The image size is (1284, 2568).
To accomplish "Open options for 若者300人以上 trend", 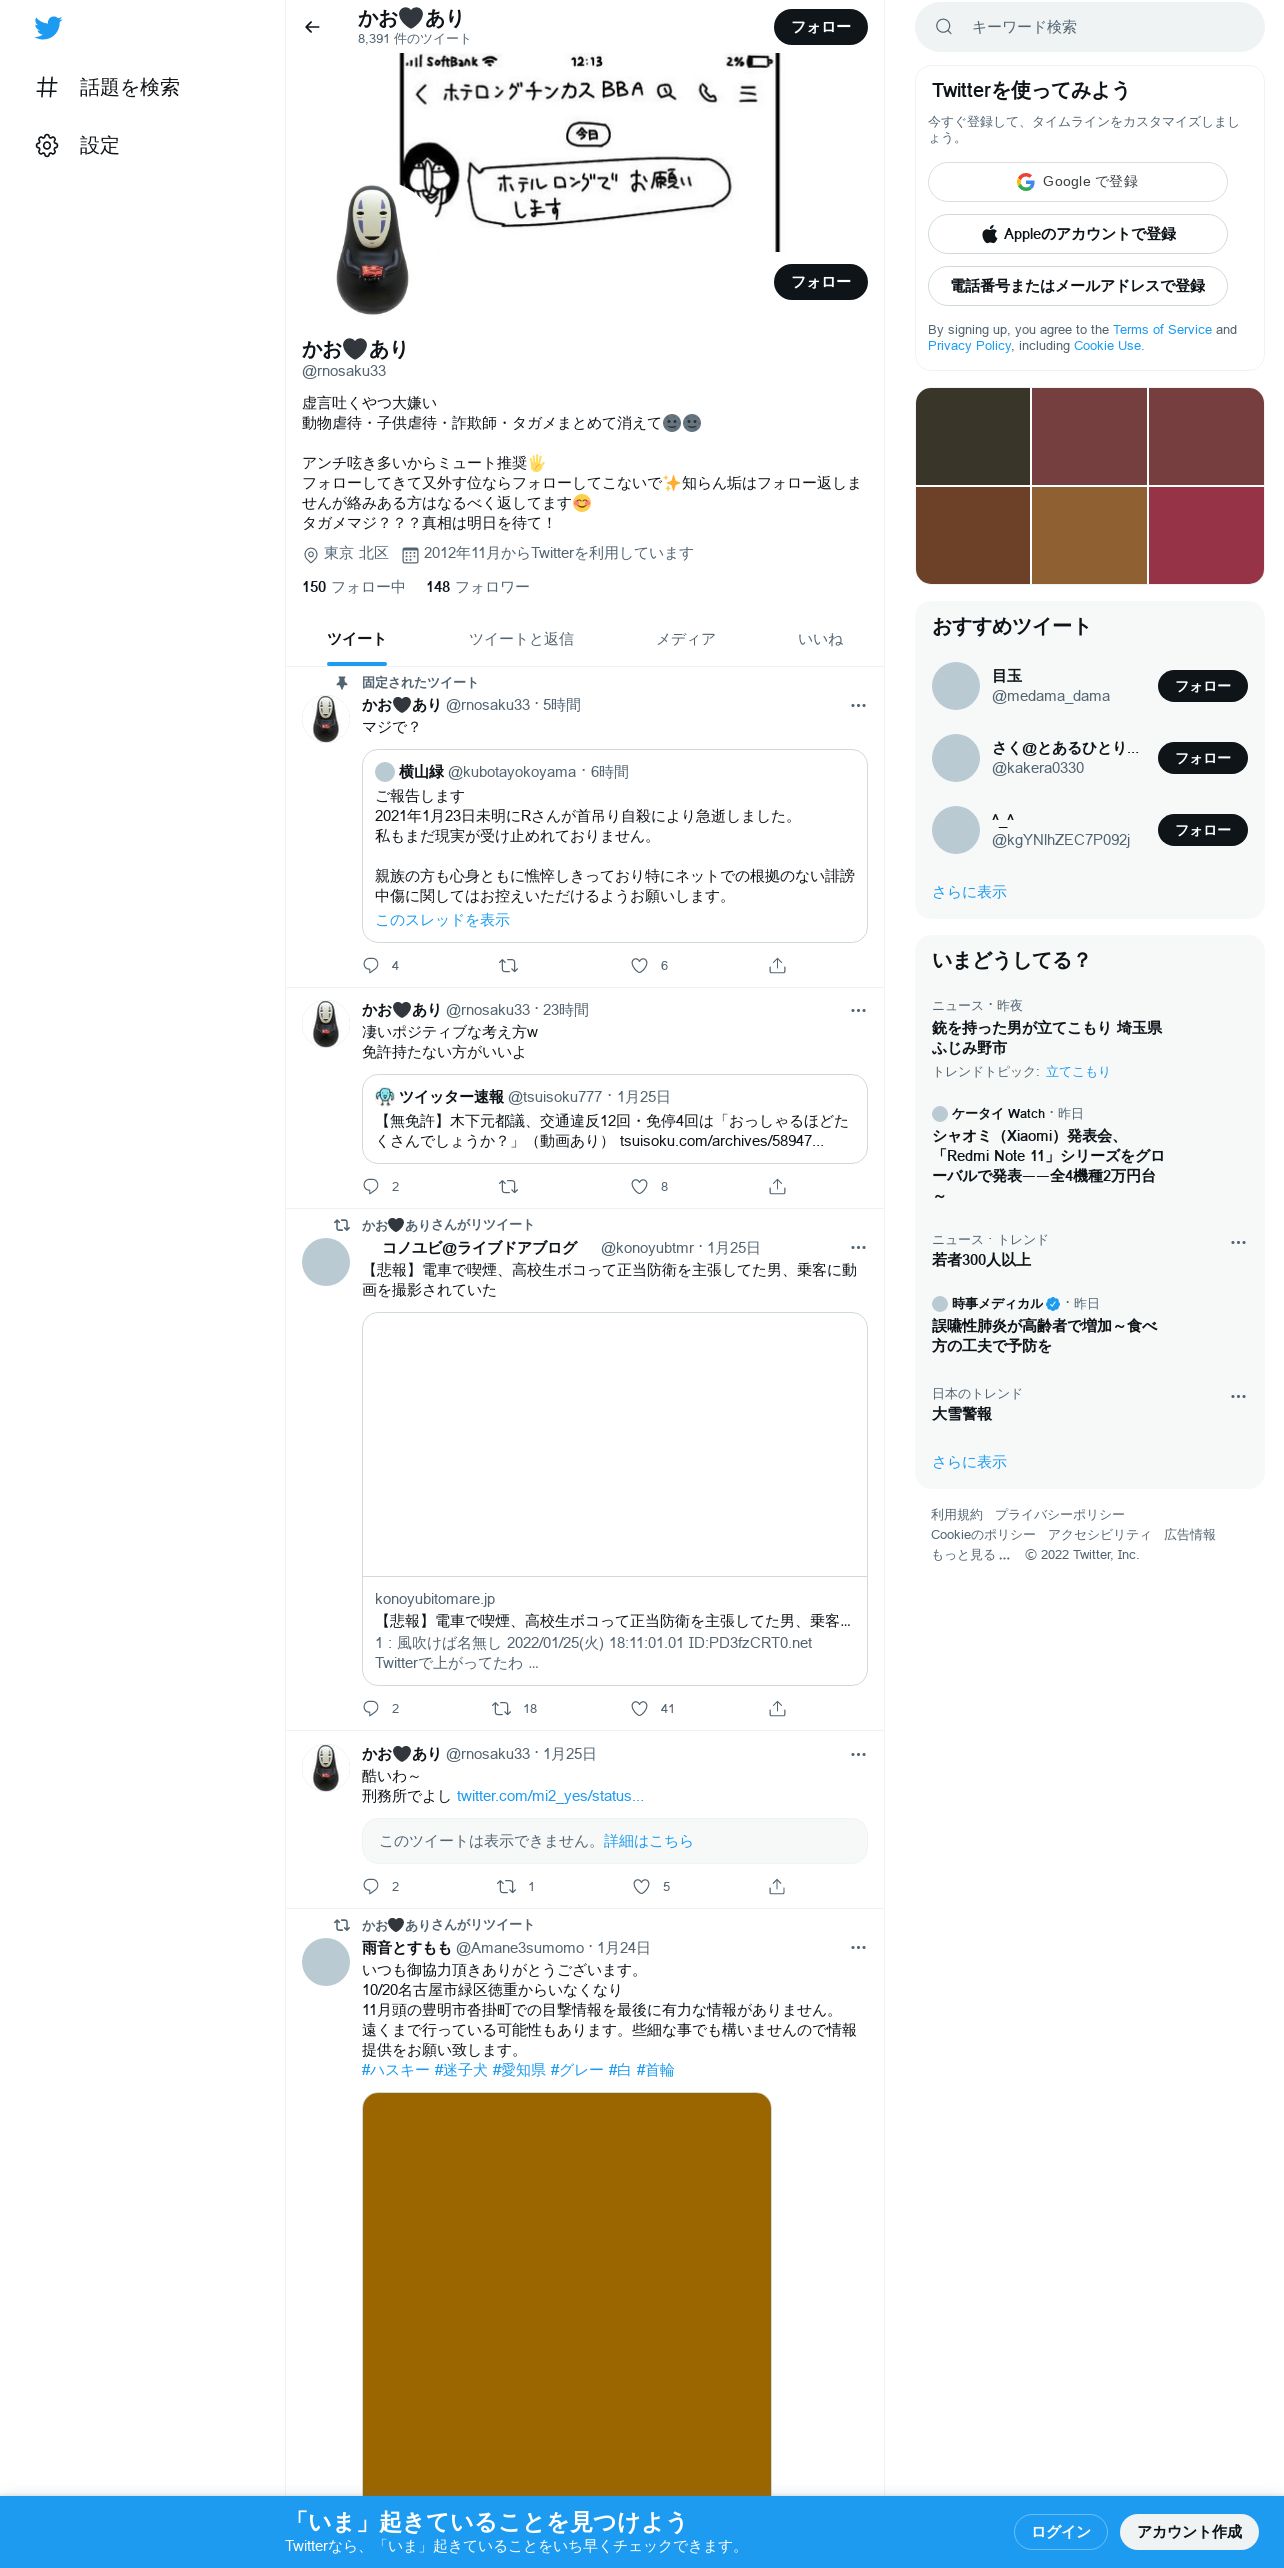I will click(1238, 1242).
